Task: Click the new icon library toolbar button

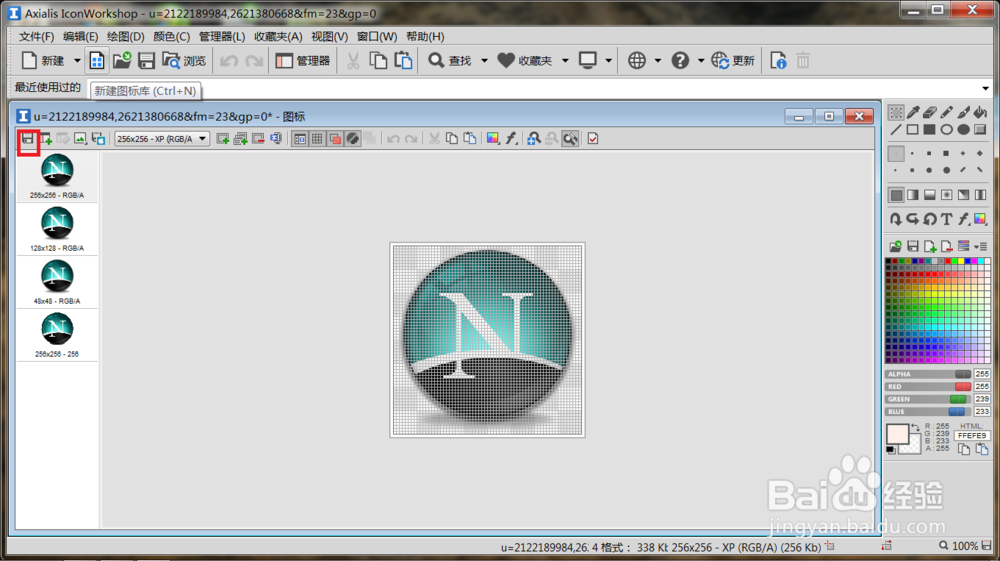Action: (97, 61)
